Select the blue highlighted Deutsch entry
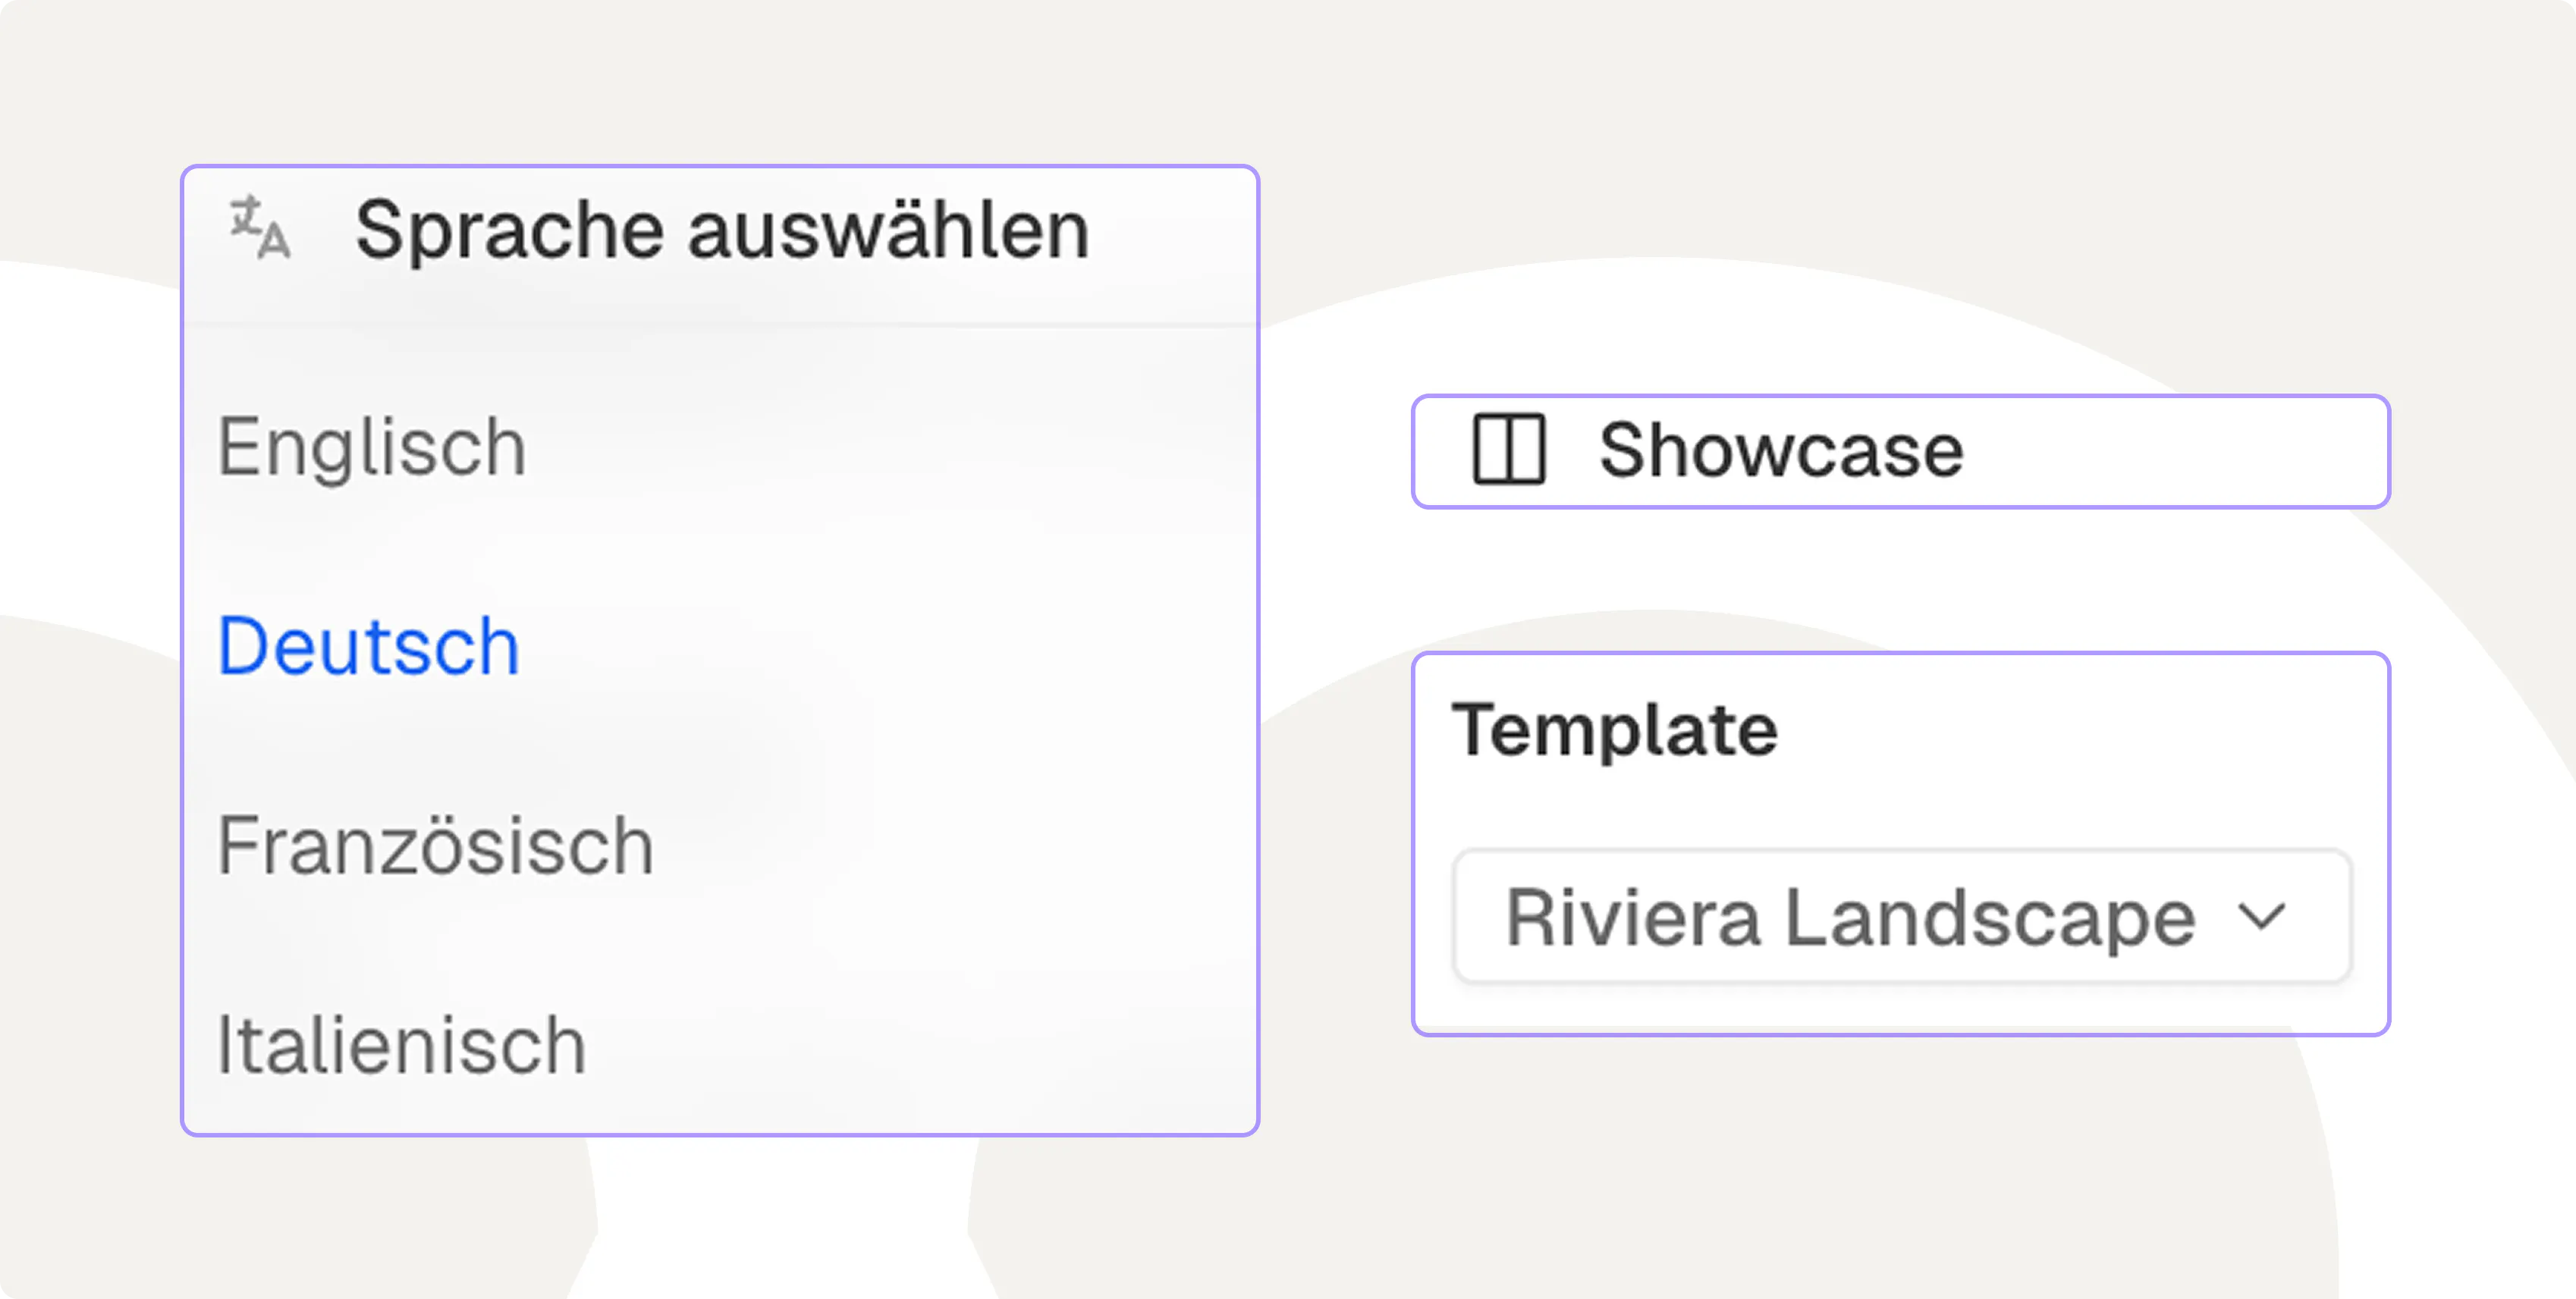Screen dimensions: 2576x1299 (369, 646)
